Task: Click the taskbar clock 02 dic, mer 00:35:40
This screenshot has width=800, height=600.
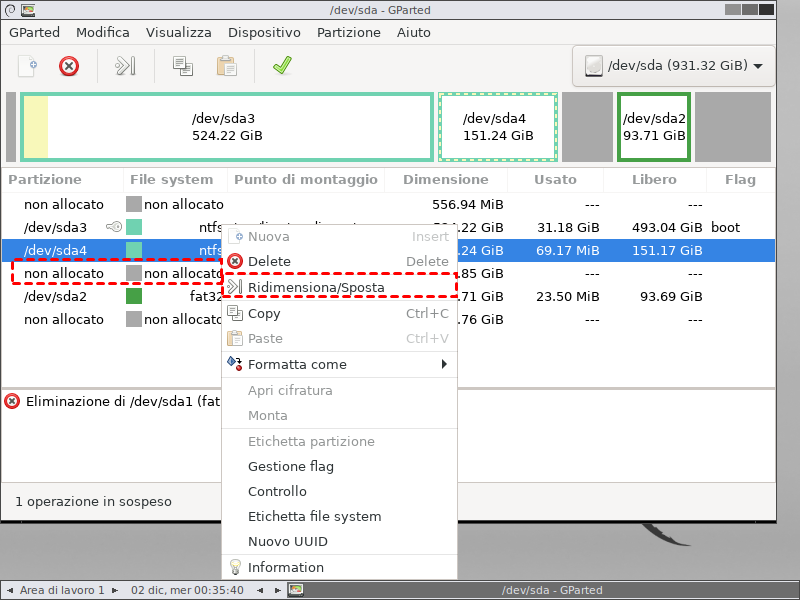Action: [x=187, y=590]
